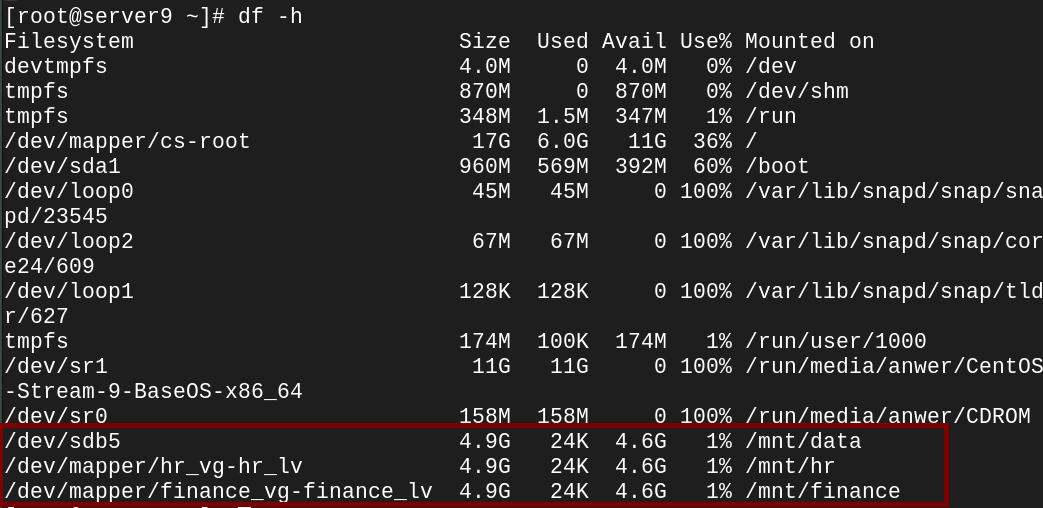Click the 'Avail' column header
The image size is (1043, 508).
tap(634, 41)
